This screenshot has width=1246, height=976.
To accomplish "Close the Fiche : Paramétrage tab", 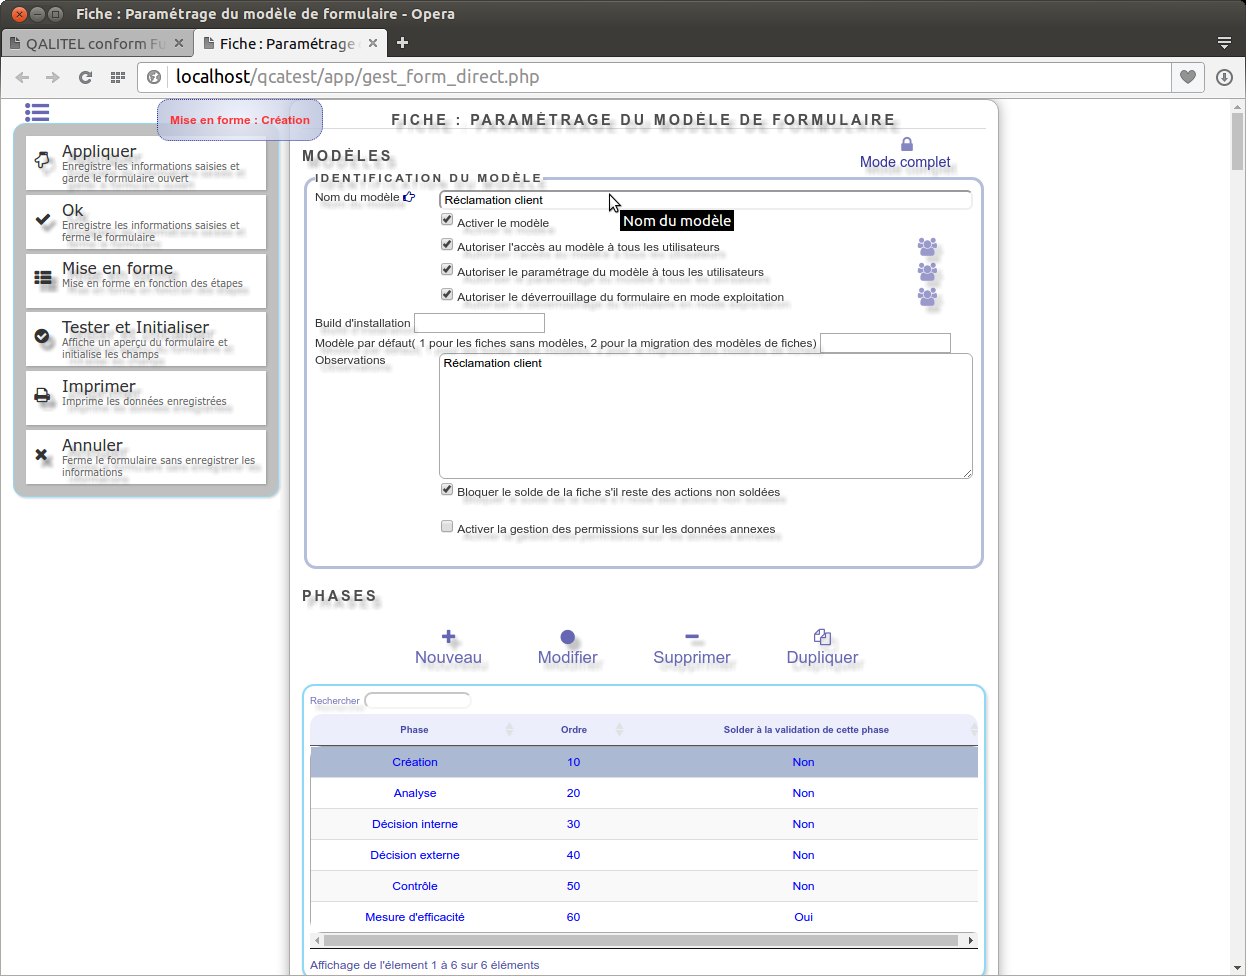I will (372, 43).
